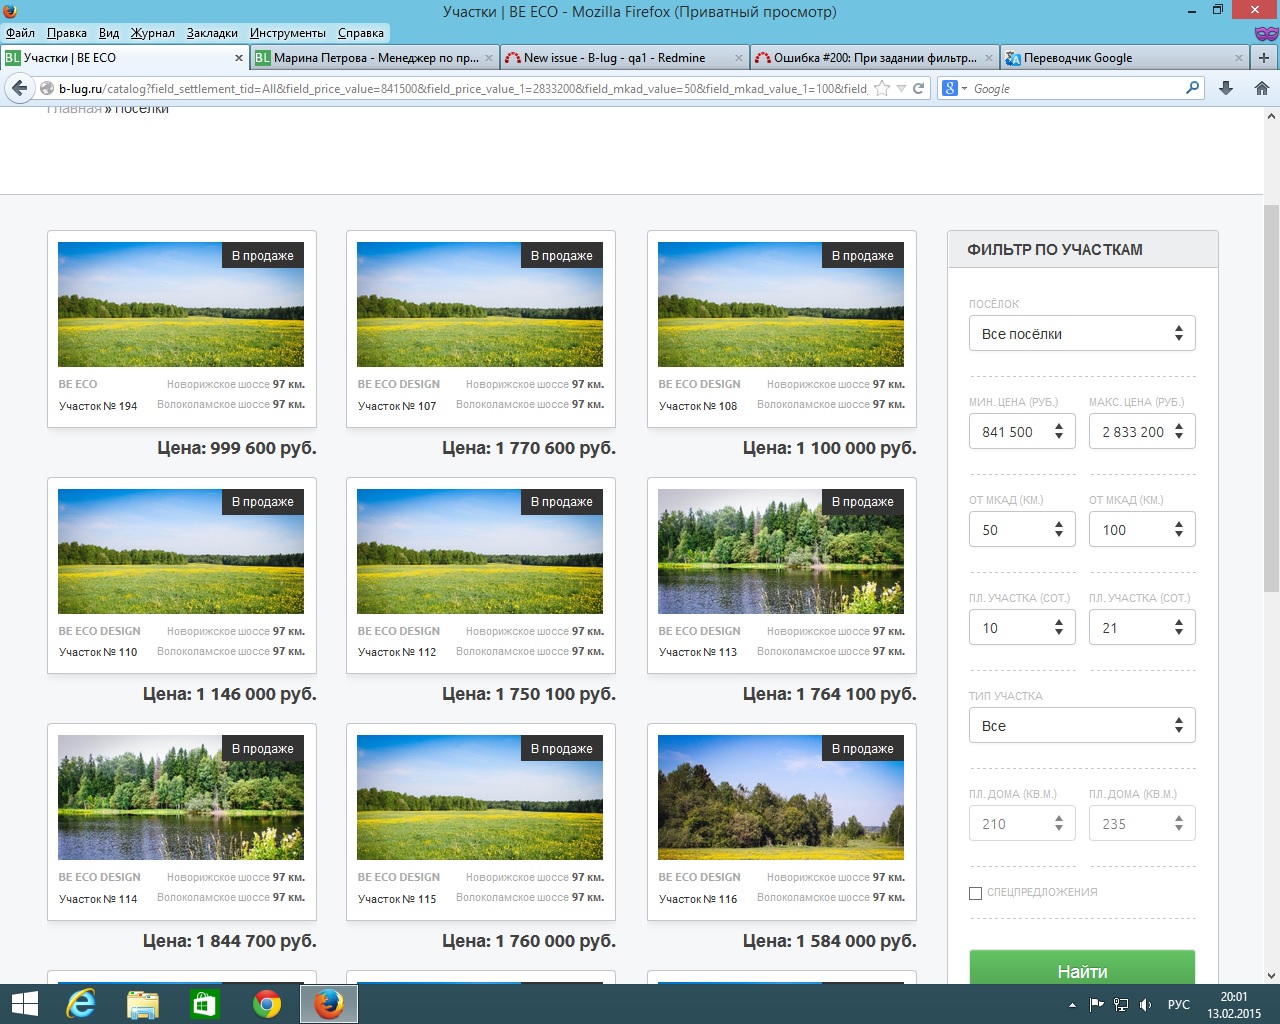The width and height of the screenshot is (1280, 1024).
Task: Switch to the Переводчик Google tab
Action: coord(1078,58)
